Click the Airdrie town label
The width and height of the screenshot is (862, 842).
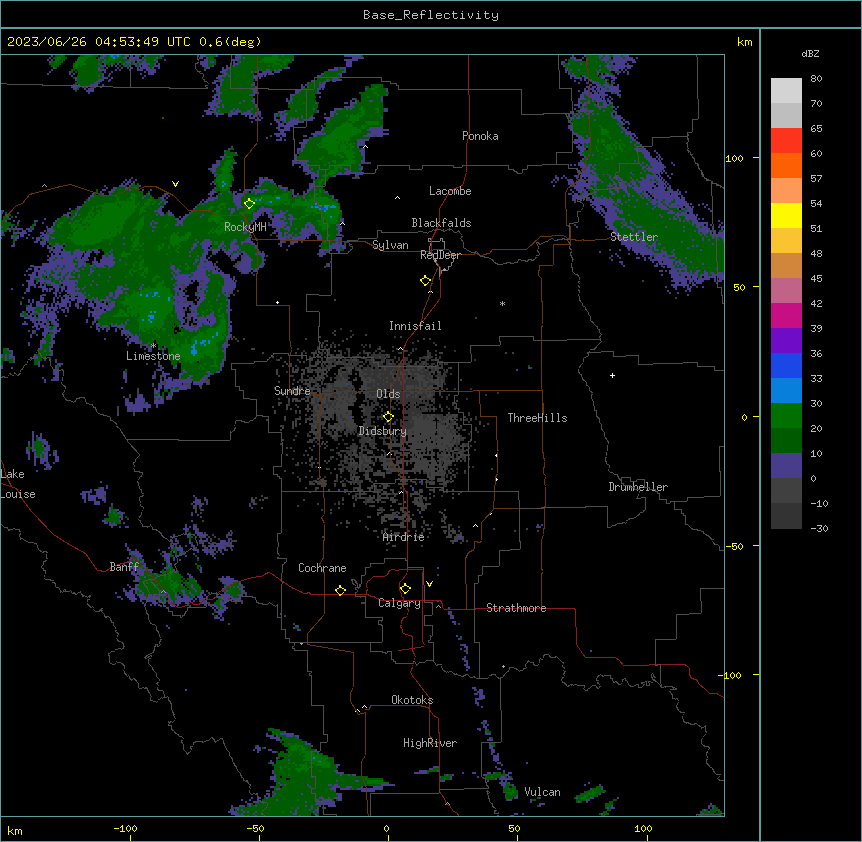(x=404, y=537)
